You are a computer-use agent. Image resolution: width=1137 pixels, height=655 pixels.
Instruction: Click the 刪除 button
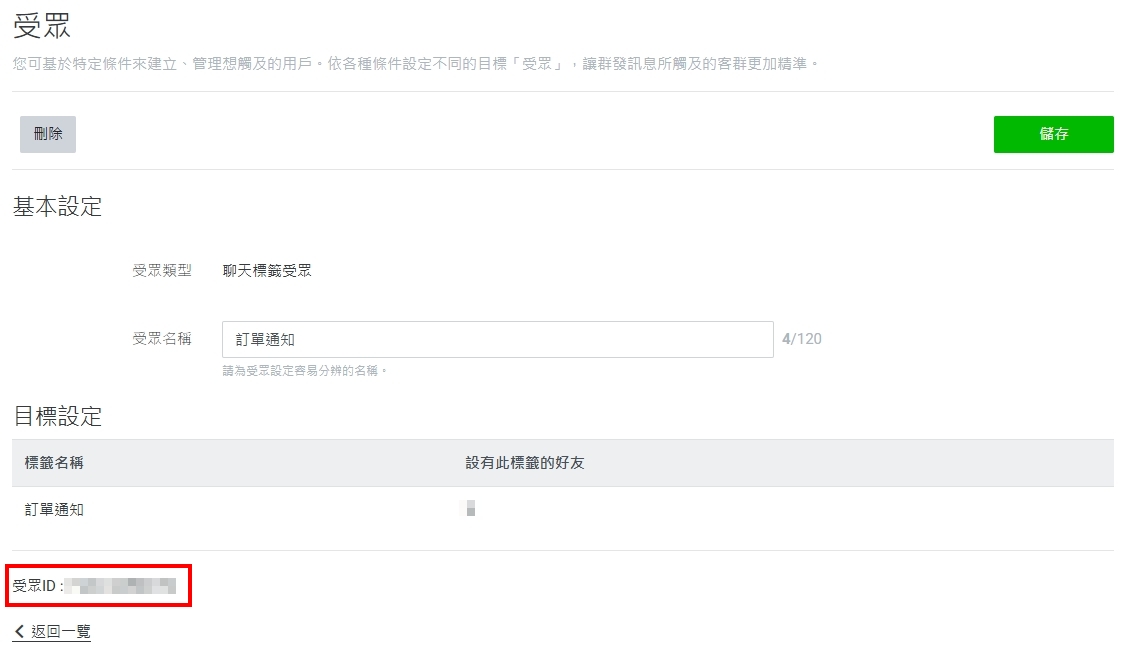point(48,134)
